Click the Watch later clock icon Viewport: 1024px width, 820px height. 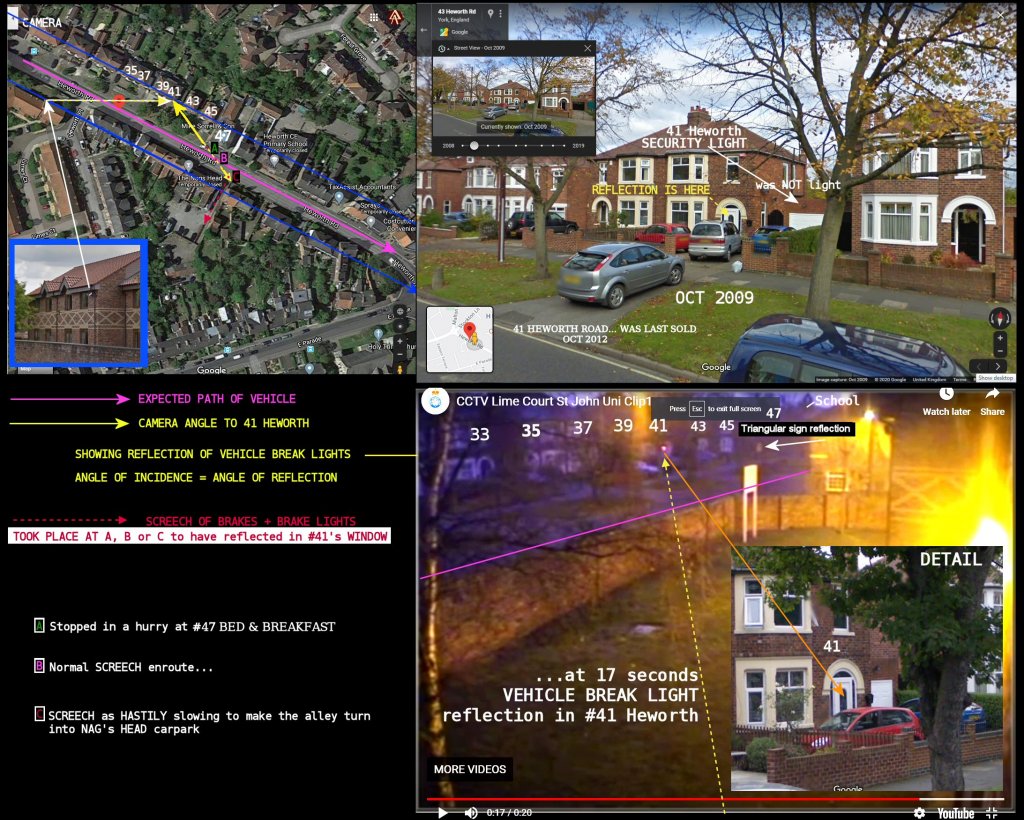(x=945, y=395)
